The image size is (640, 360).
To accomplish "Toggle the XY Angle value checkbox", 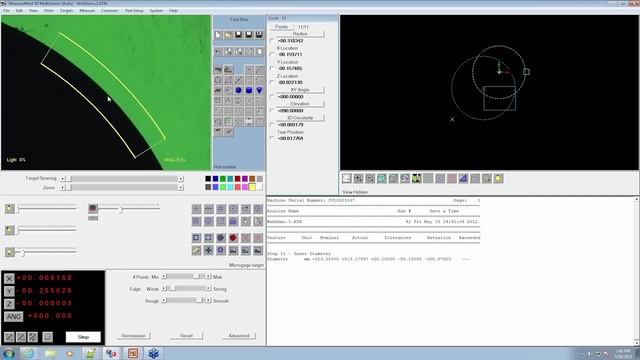I will coord(272,97).
